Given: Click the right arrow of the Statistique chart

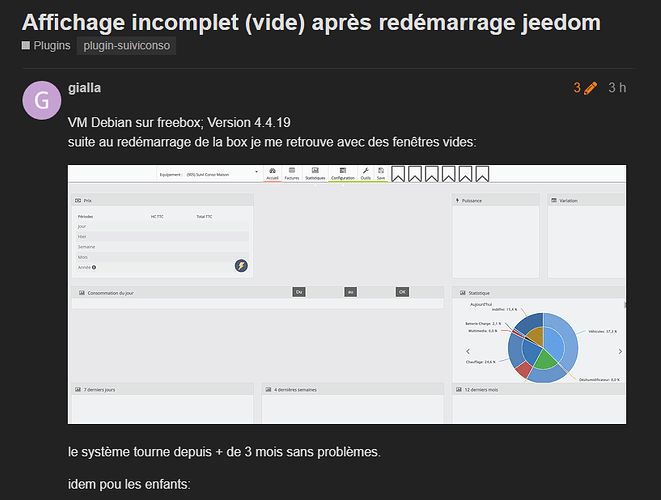Looking at the screenshot, I should [x=620, y=351].
